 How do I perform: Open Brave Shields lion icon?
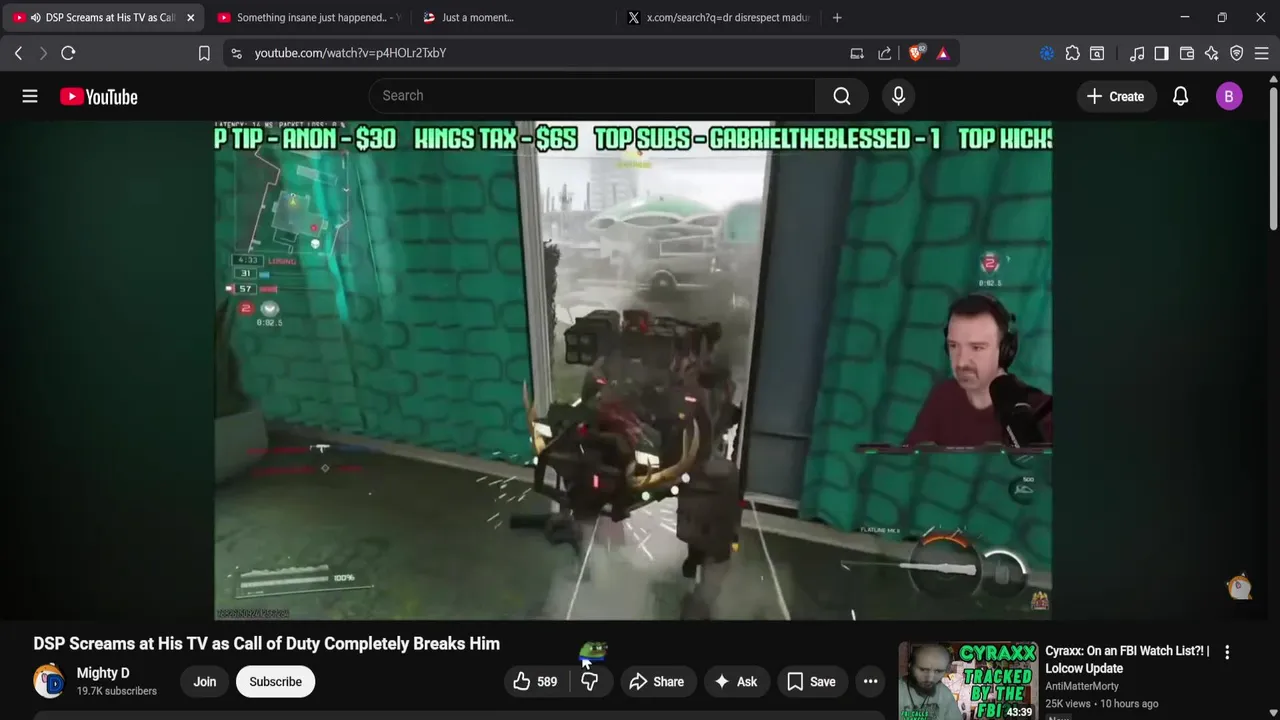915,53
